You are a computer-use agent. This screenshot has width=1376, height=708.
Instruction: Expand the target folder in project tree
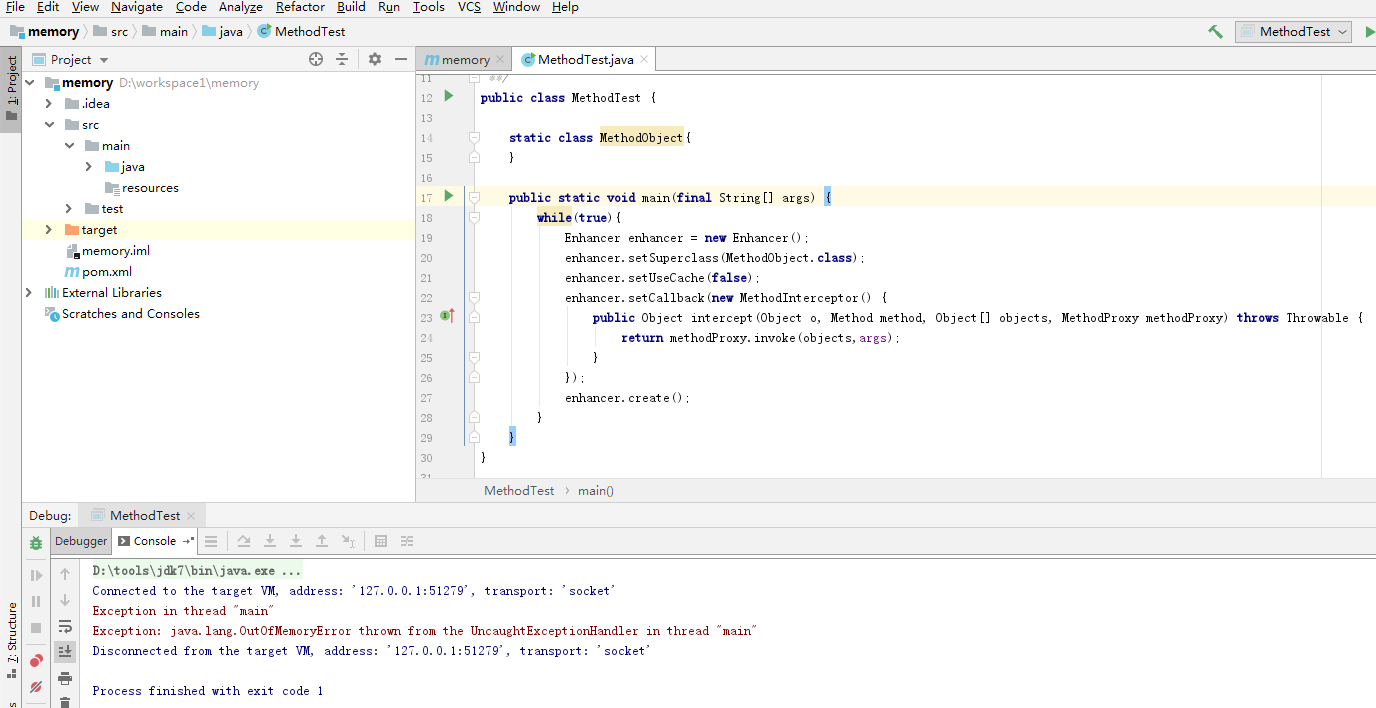click(49, 230)
